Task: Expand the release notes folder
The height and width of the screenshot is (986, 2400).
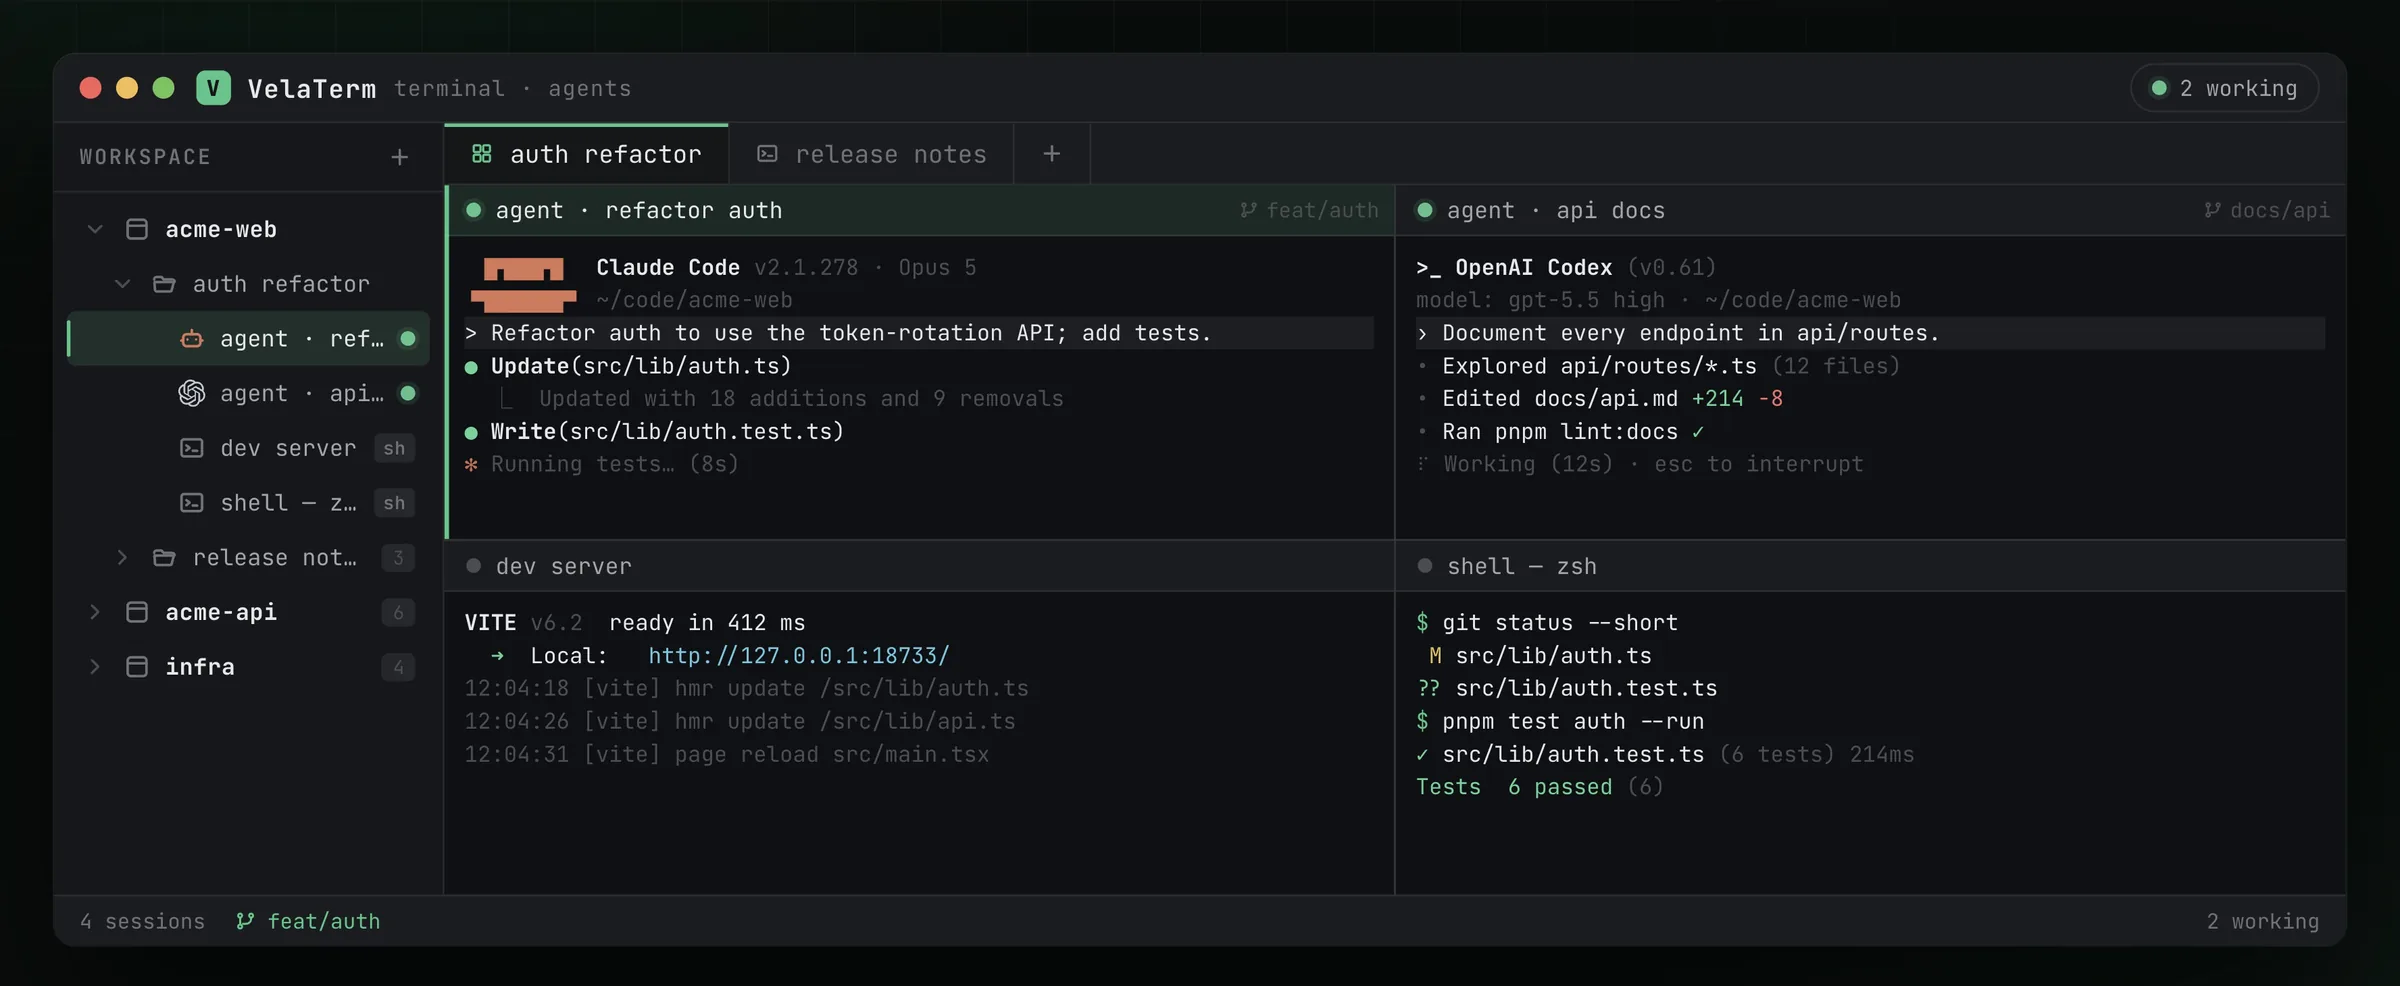Action: coord(122,557)
